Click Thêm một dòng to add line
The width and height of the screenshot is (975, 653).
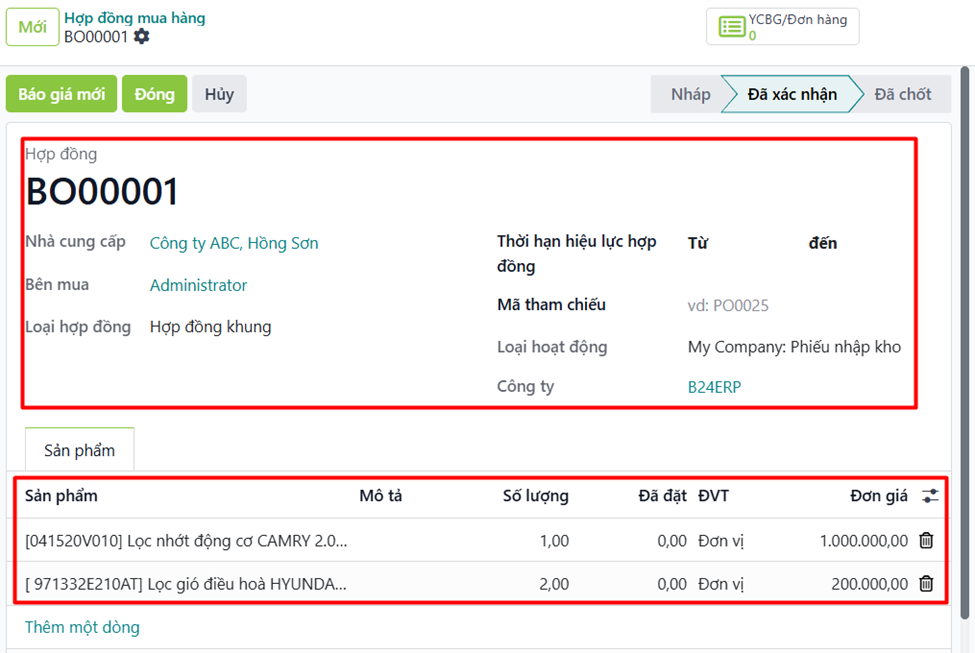click(x=82, y=627)
